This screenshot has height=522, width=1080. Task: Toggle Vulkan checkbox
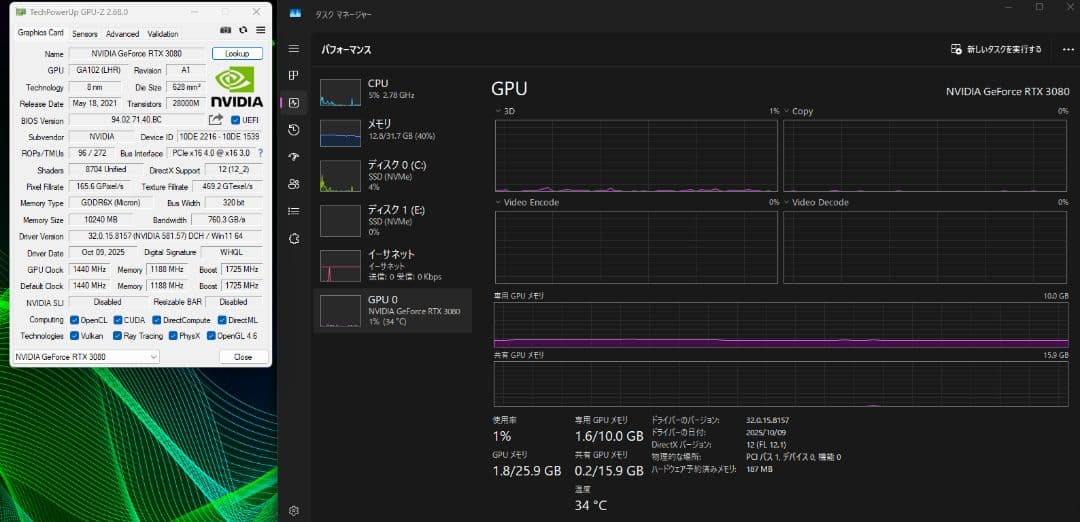click(74, 336)
